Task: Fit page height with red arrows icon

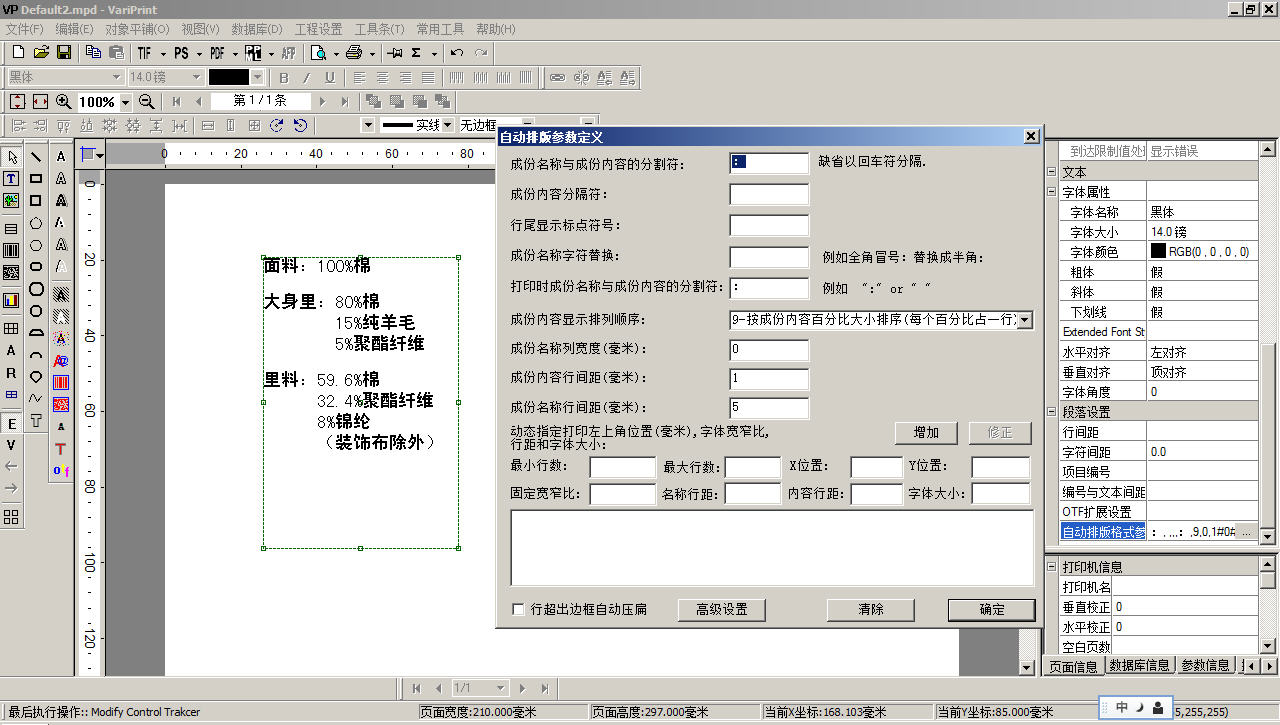Action: tap(18, 101)
